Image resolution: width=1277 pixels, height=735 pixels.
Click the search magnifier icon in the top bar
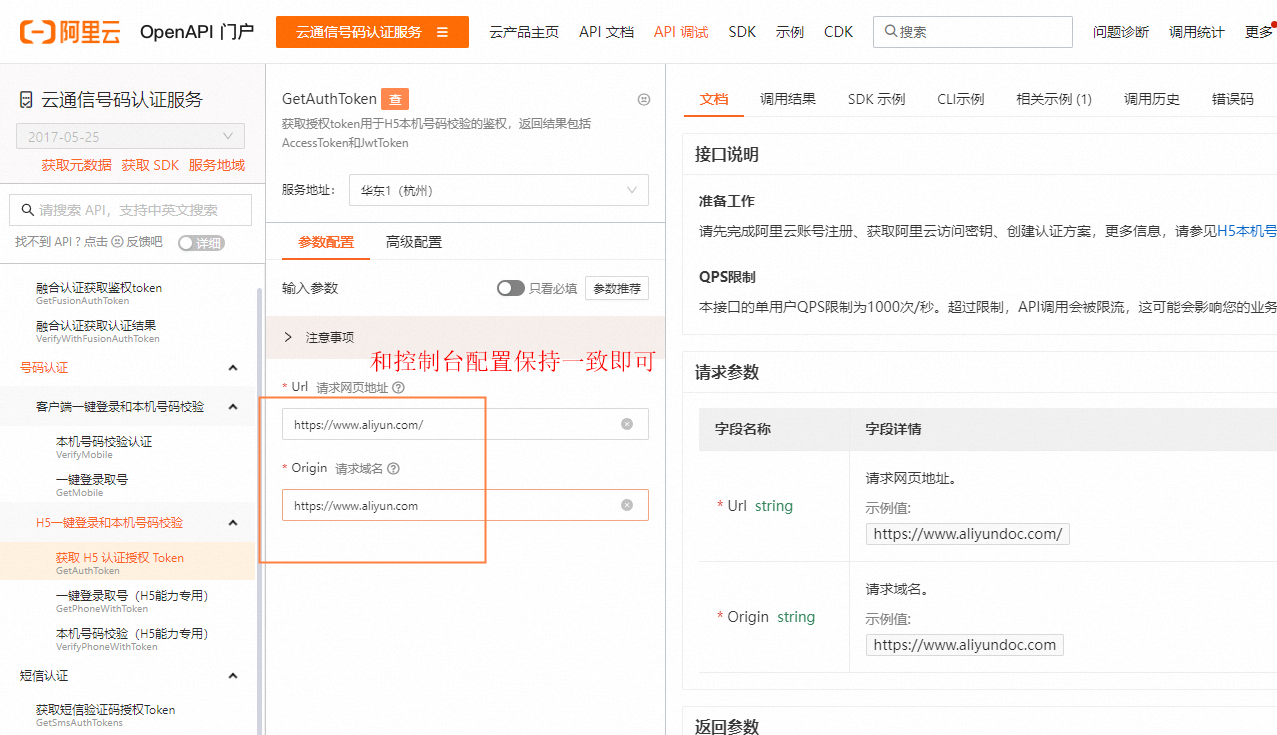coord(890,32)
